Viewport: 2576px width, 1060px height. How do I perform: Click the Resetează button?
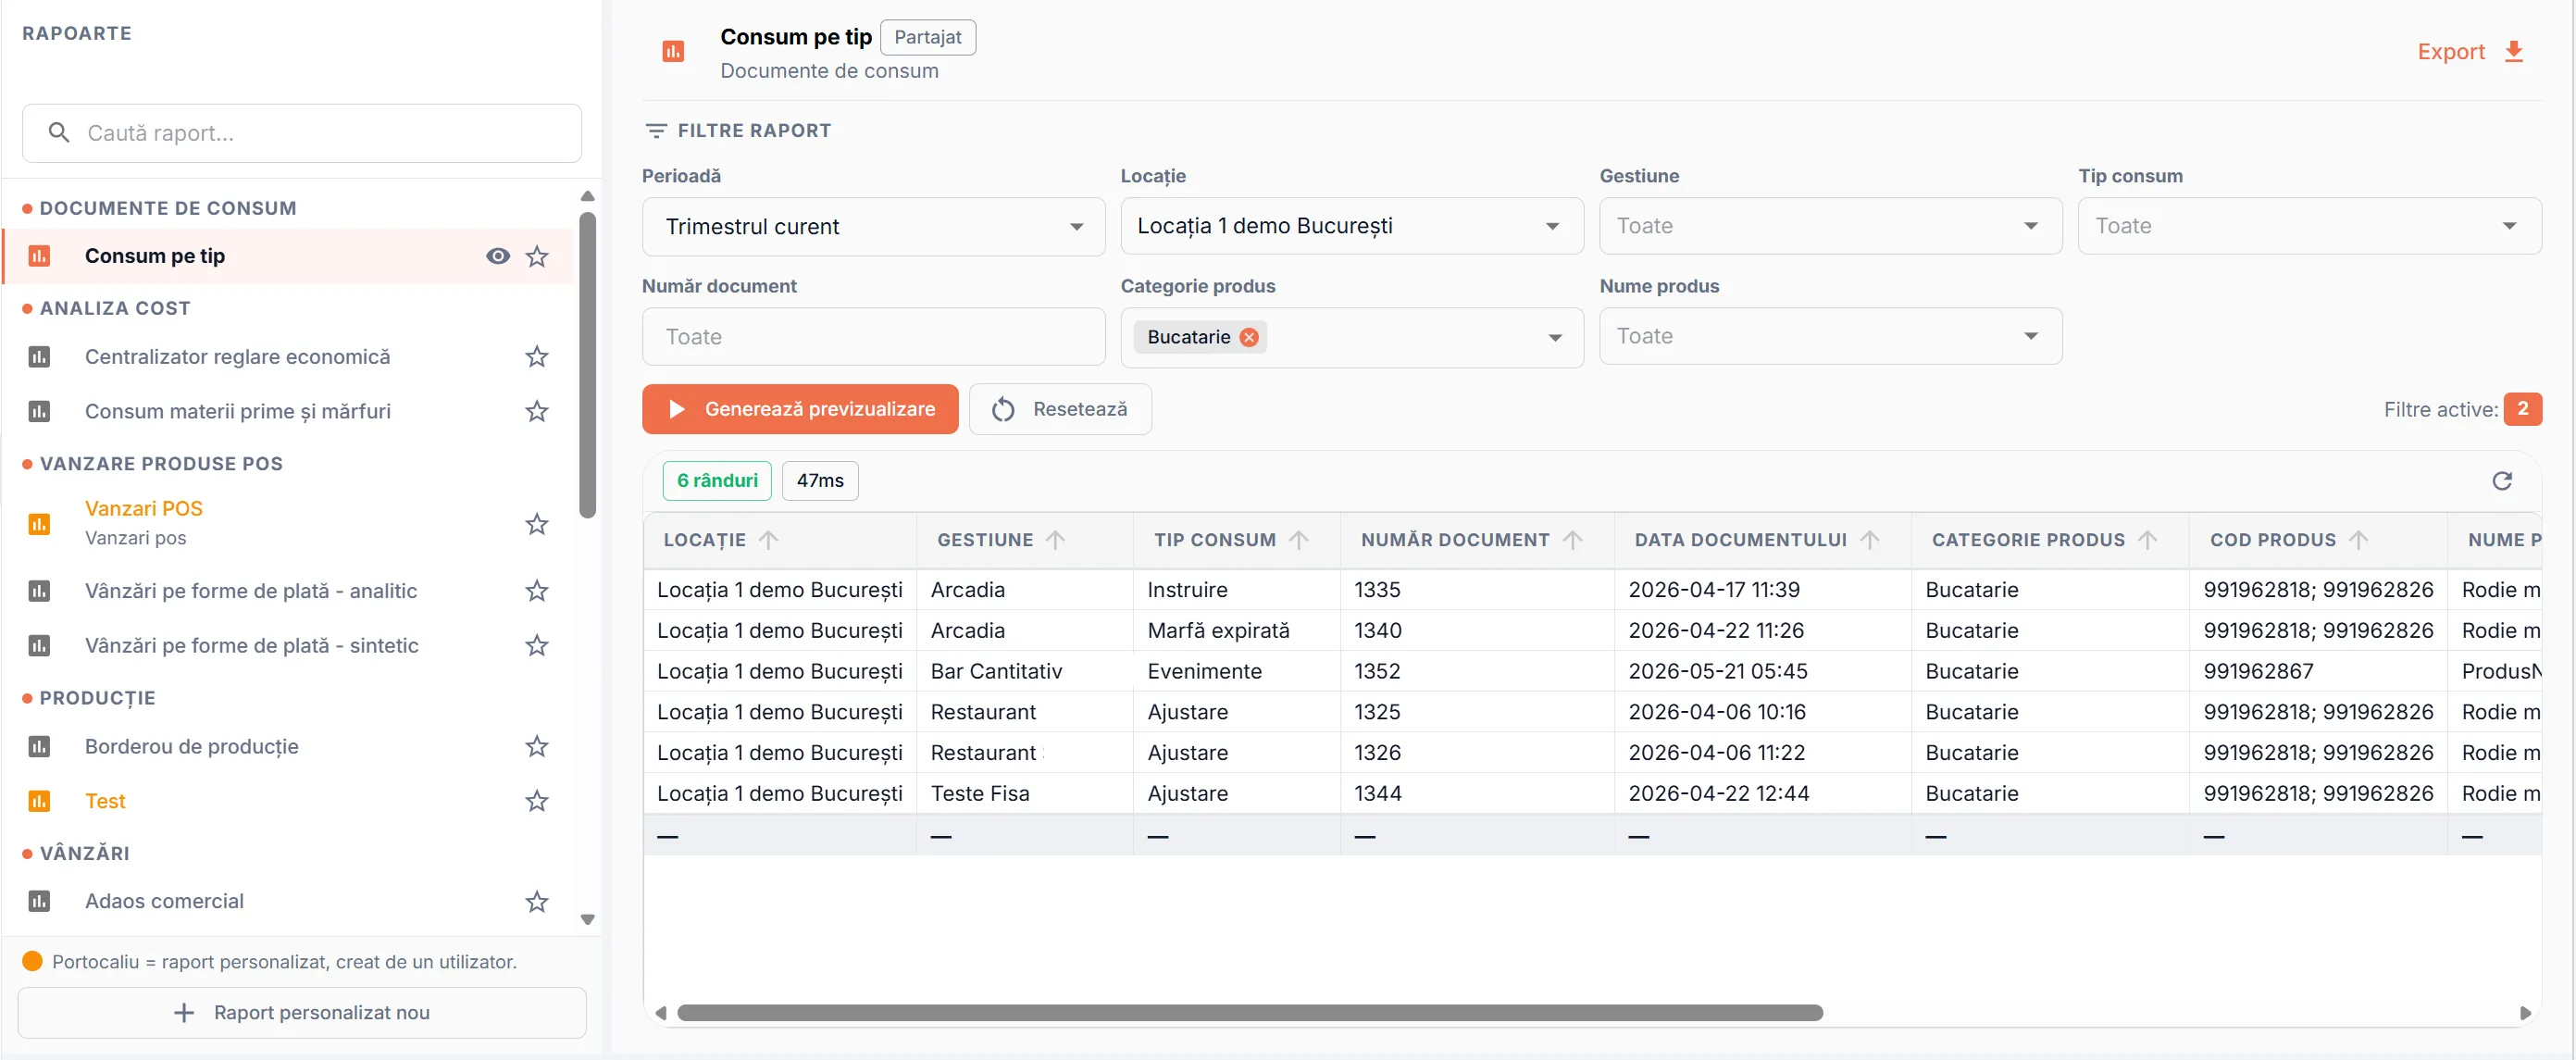(1060, 409)
